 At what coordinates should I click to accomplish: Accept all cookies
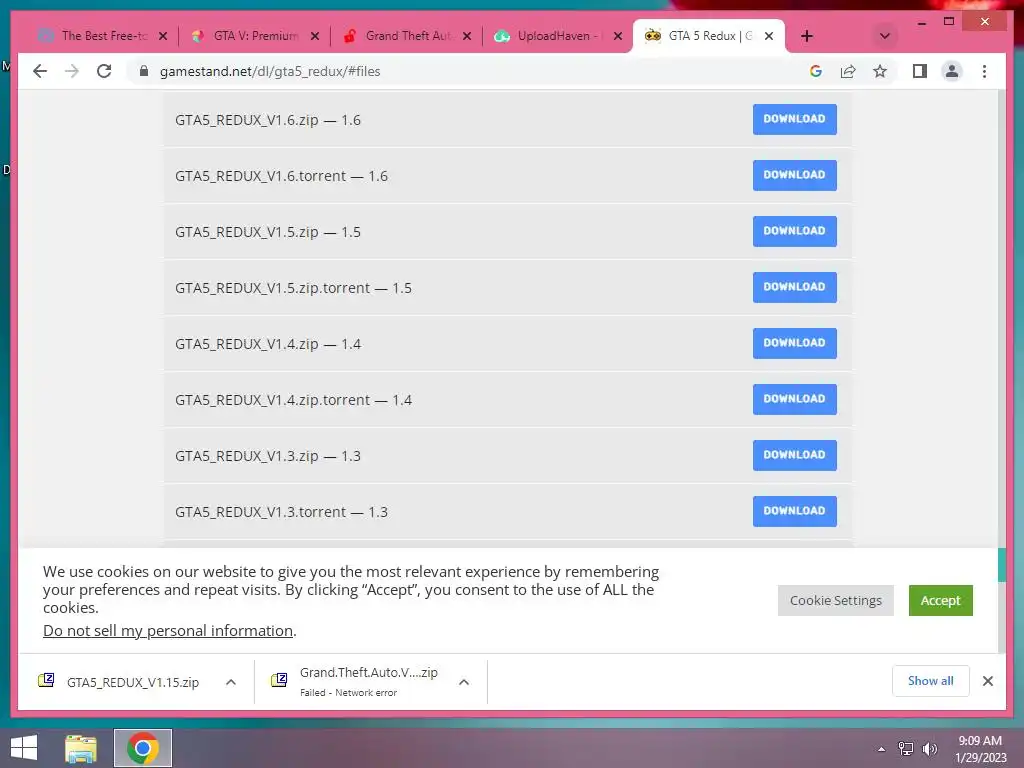[940, 600]
